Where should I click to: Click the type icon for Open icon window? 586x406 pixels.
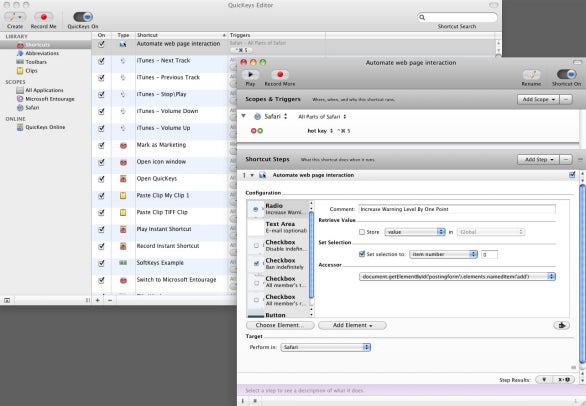pyautogui.click(x=123, y=162)
